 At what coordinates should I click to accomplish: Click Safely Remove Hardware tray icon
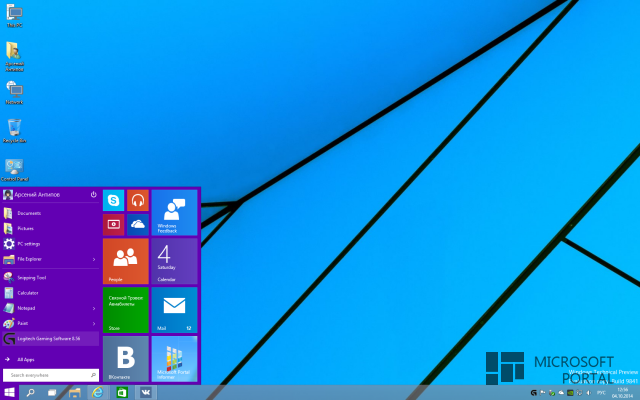(x=552, y=393)
